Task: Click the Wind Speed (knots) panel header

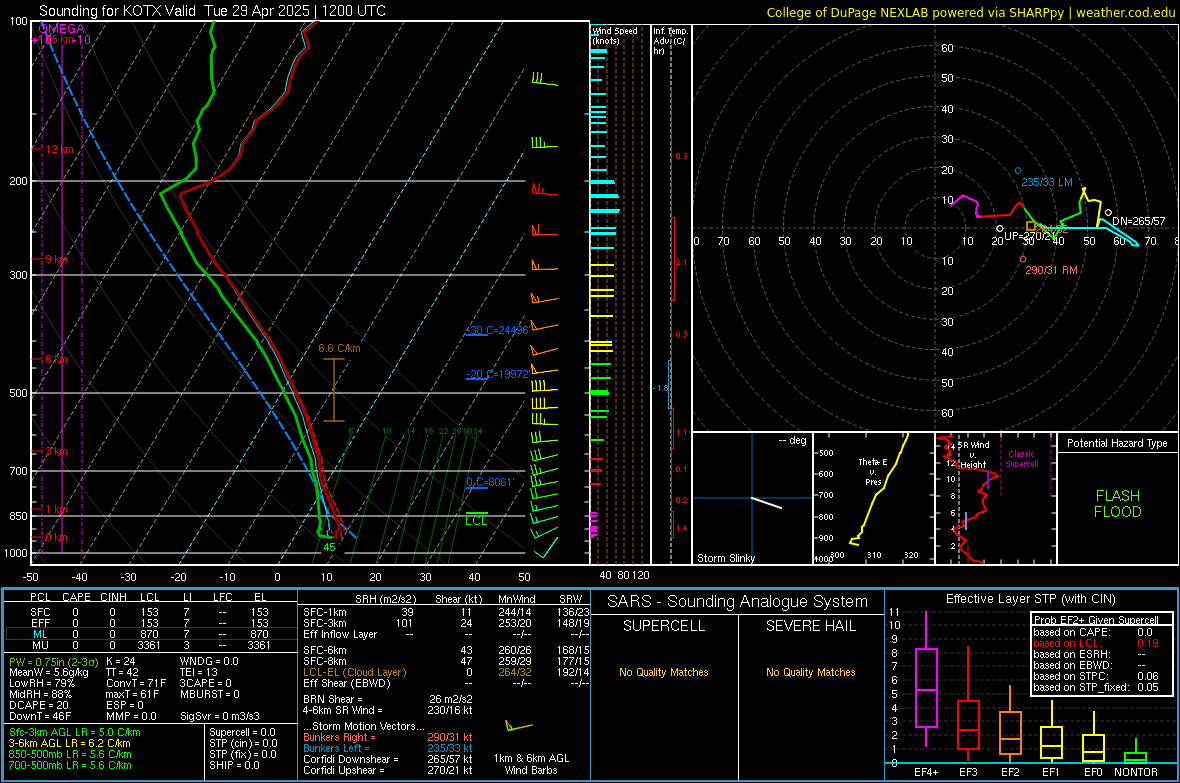Action: pos(614,35)
